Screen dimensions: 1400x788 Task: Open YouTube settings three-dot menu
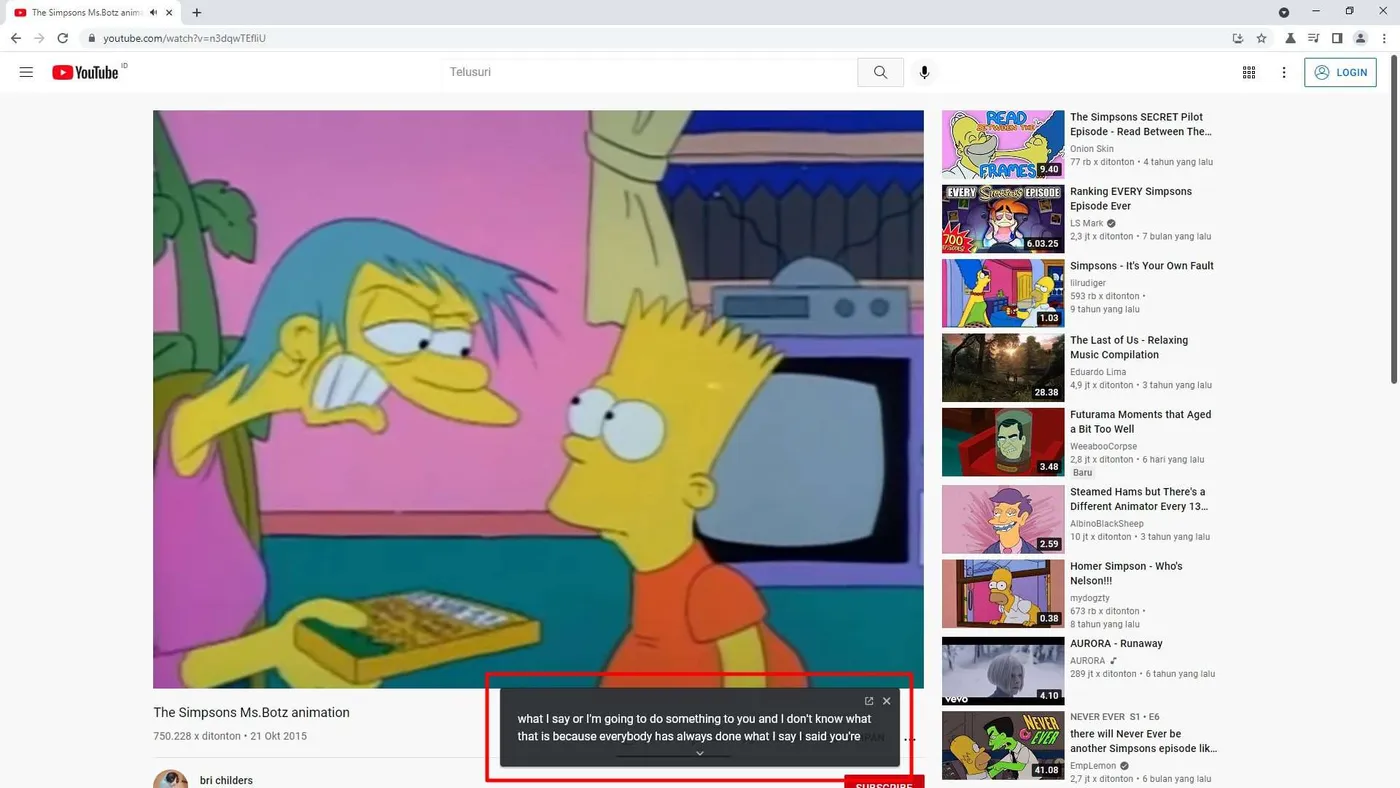1284,72
